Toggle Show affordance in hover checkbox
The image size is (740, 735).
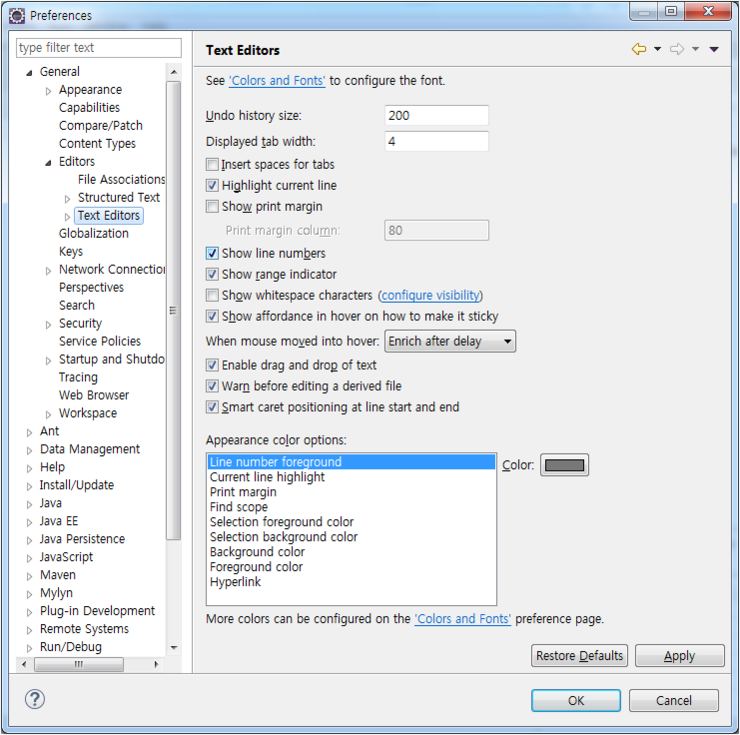pyautogui.click(x=212, y=316)
